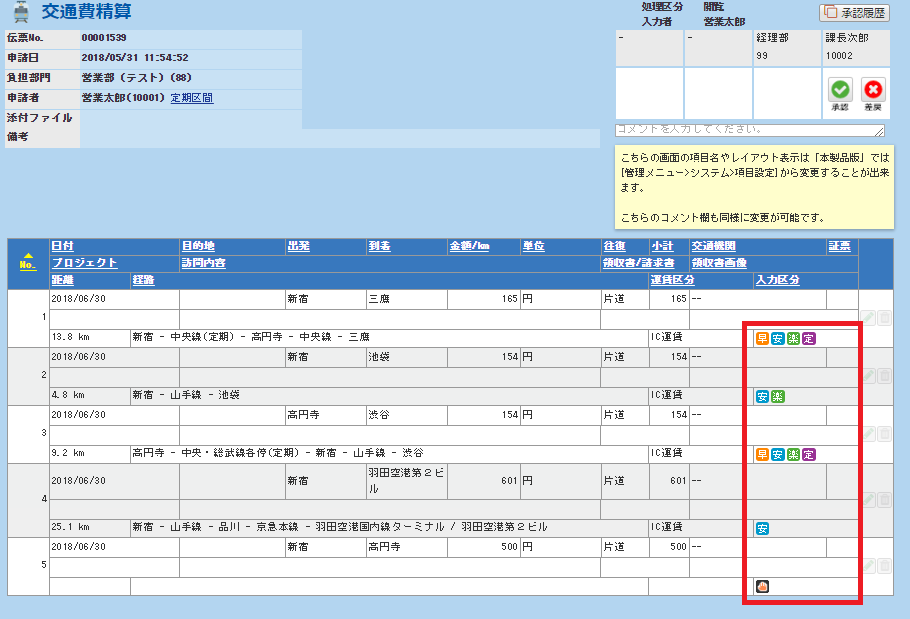Click the trash delete icon for row 2

click(884, 375)
